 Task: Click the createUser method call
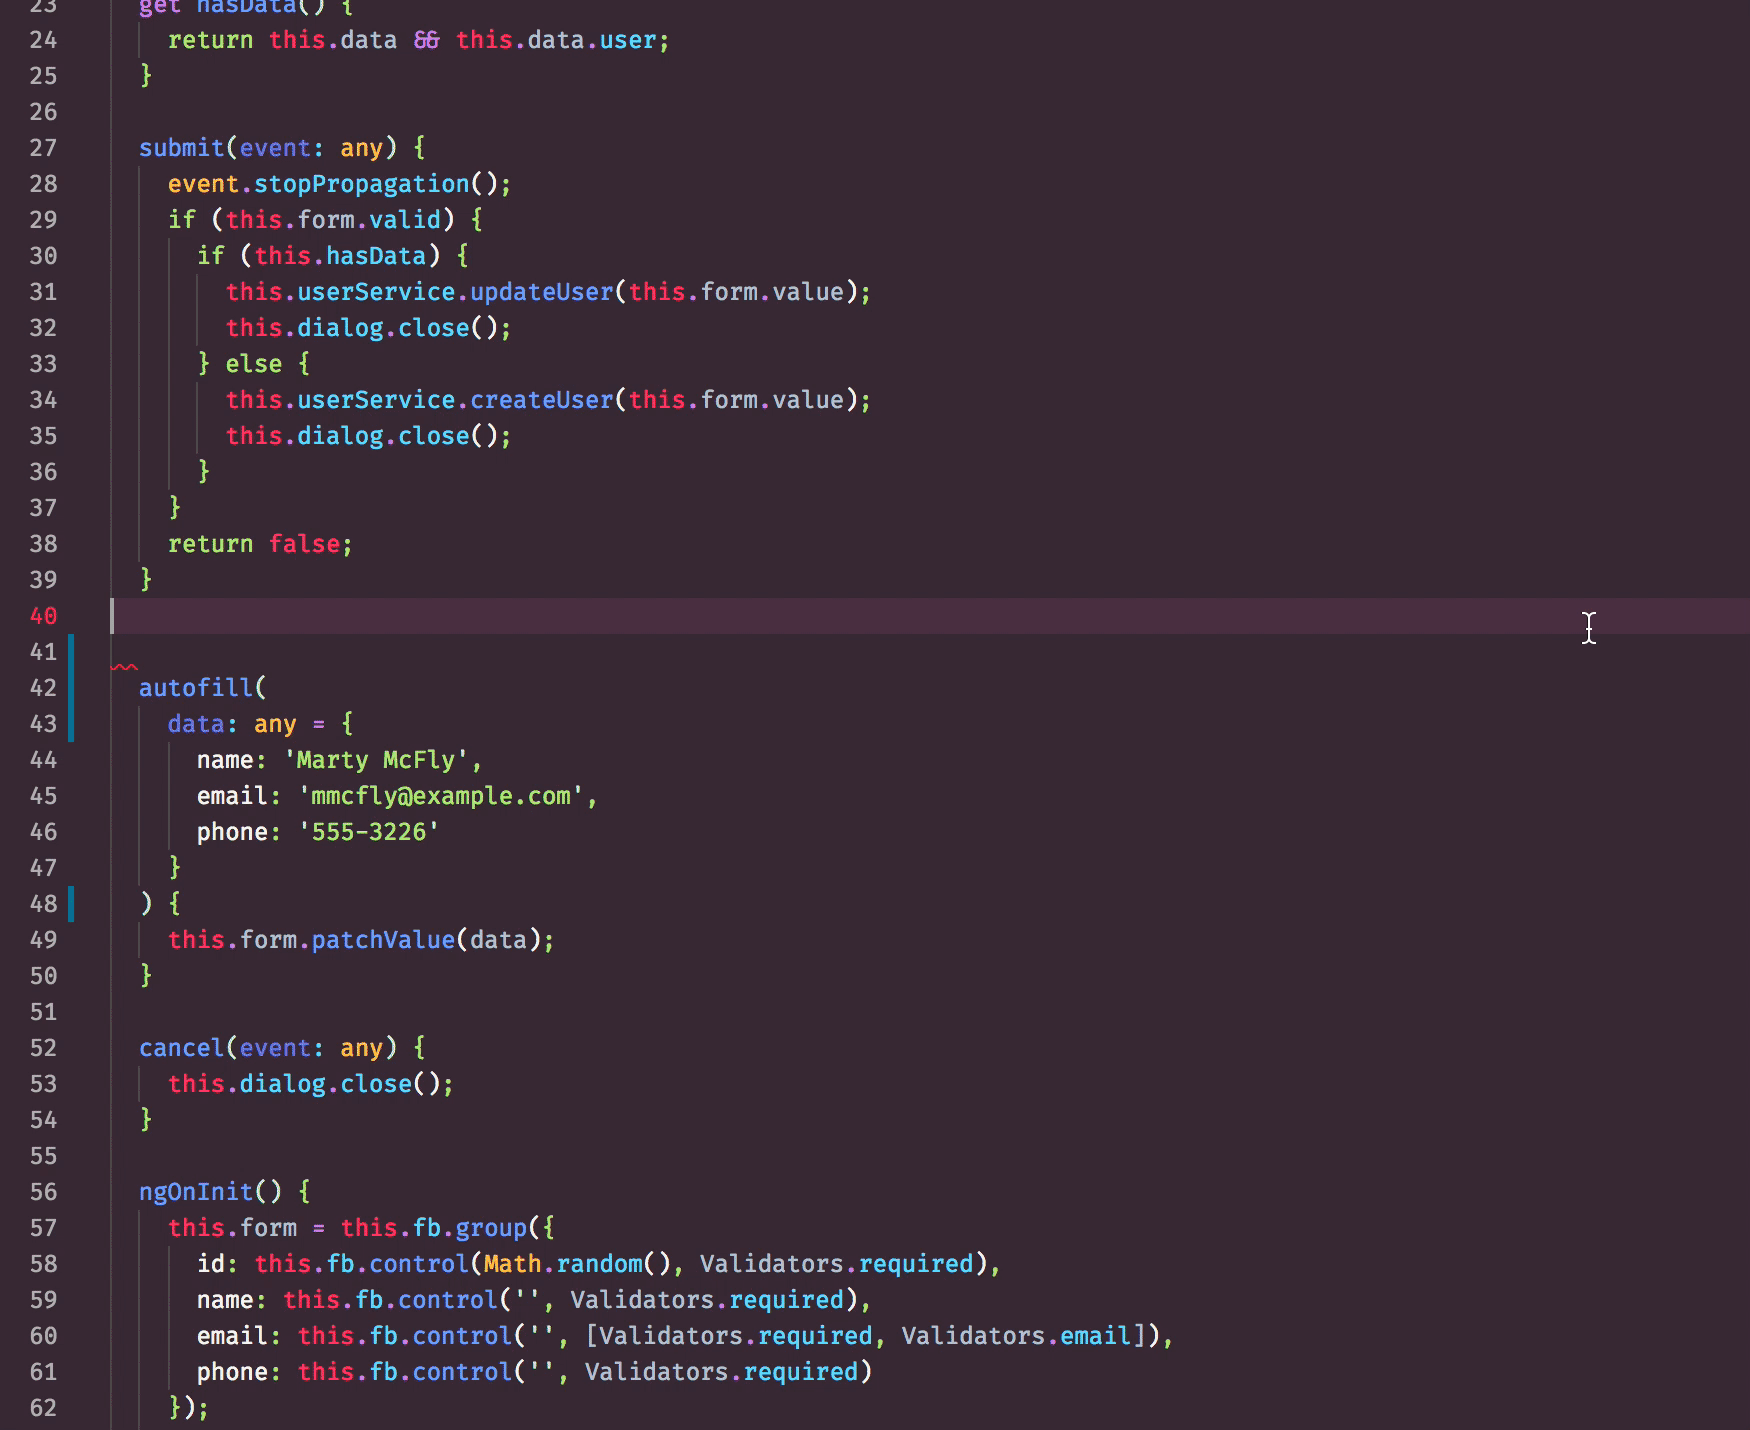(x=541, y=400)
